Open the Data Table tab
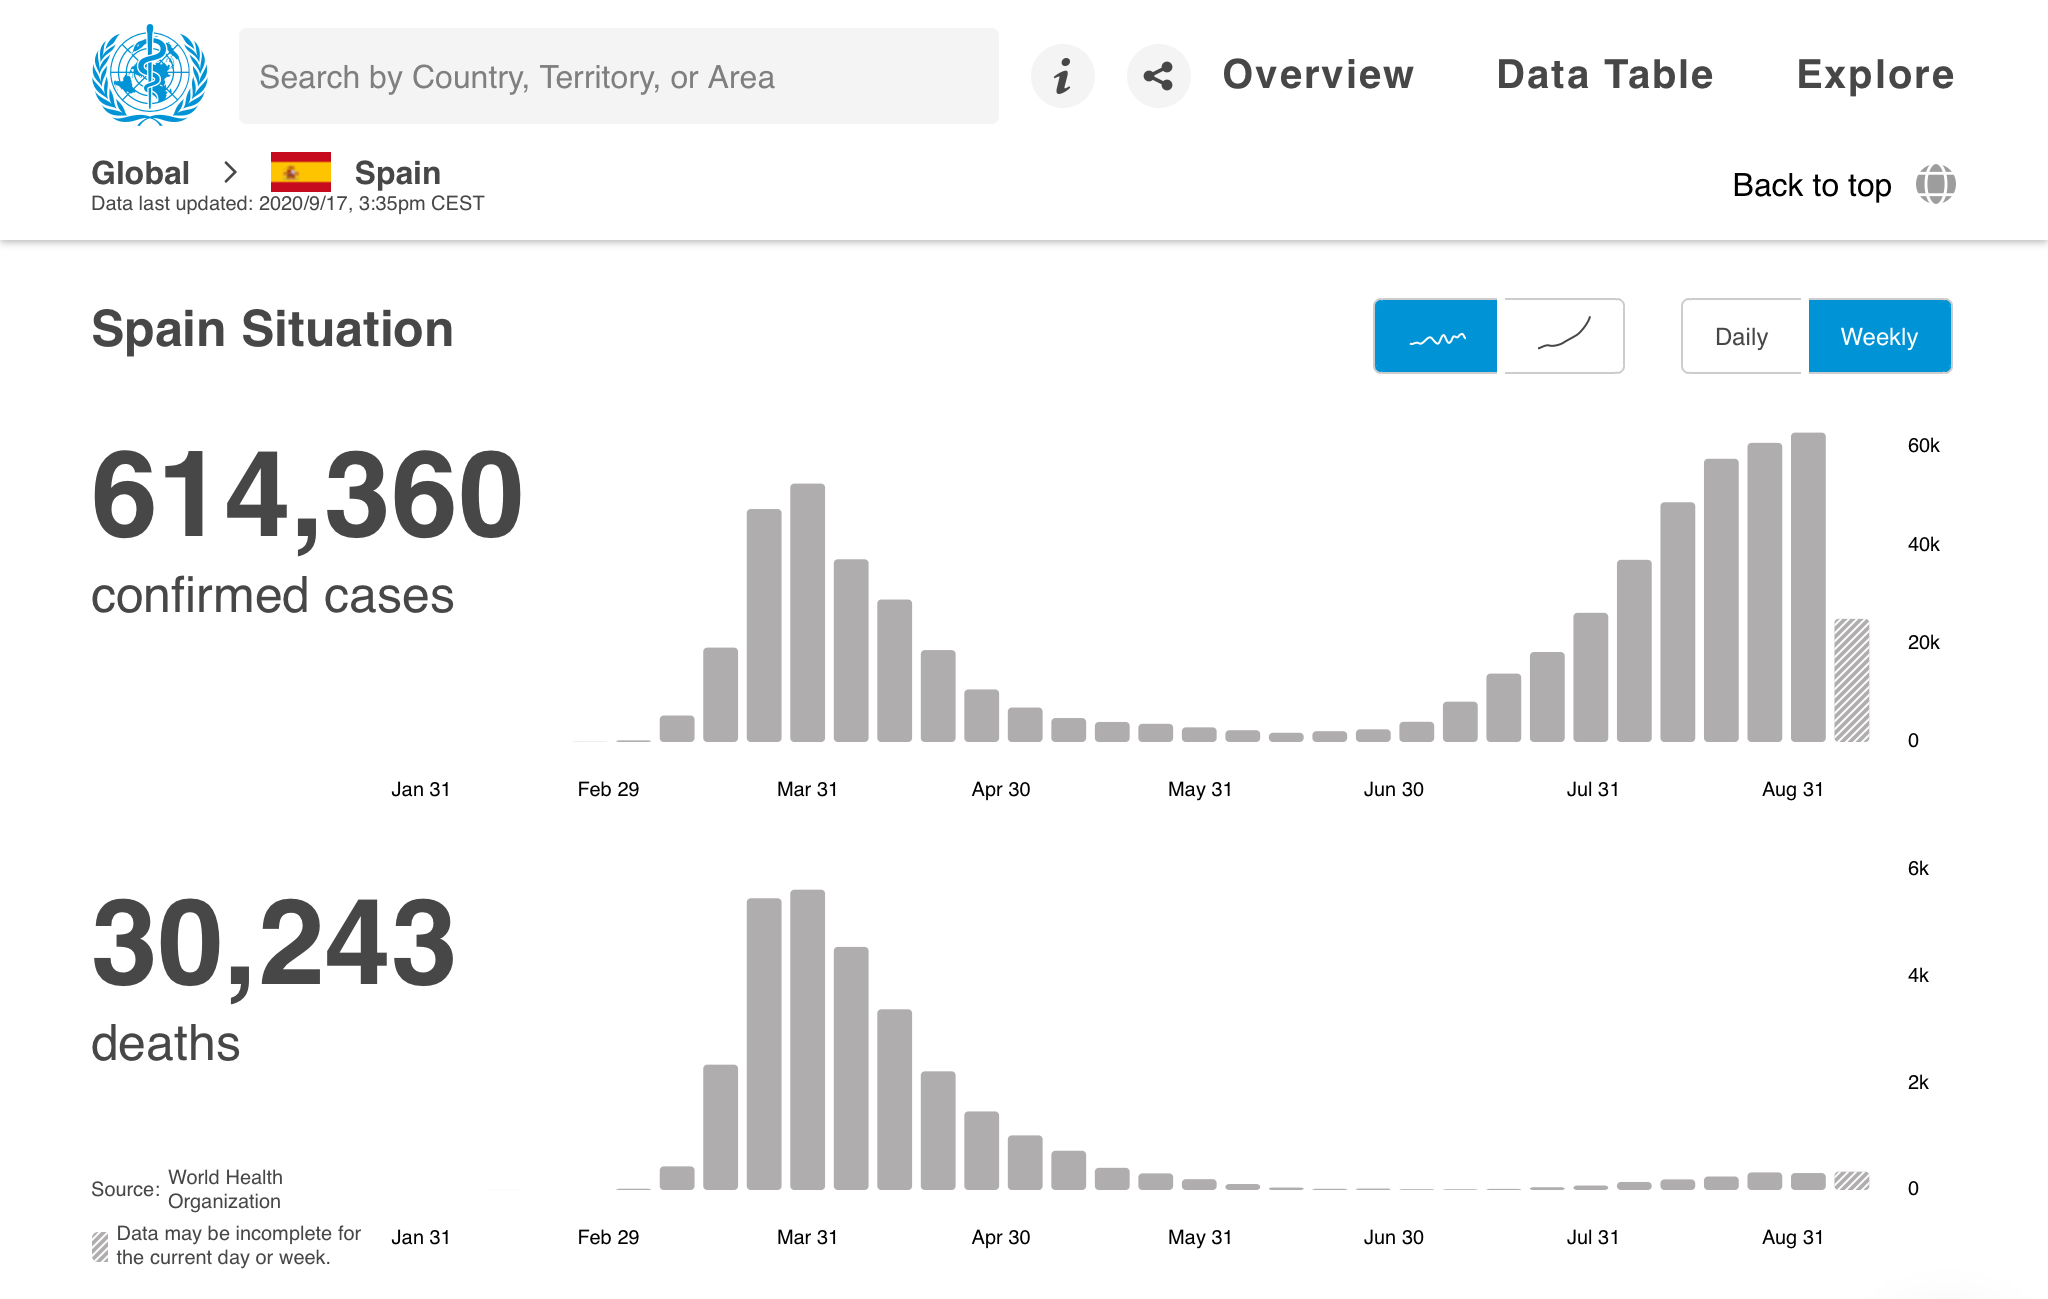 (x=1604, y=75)
